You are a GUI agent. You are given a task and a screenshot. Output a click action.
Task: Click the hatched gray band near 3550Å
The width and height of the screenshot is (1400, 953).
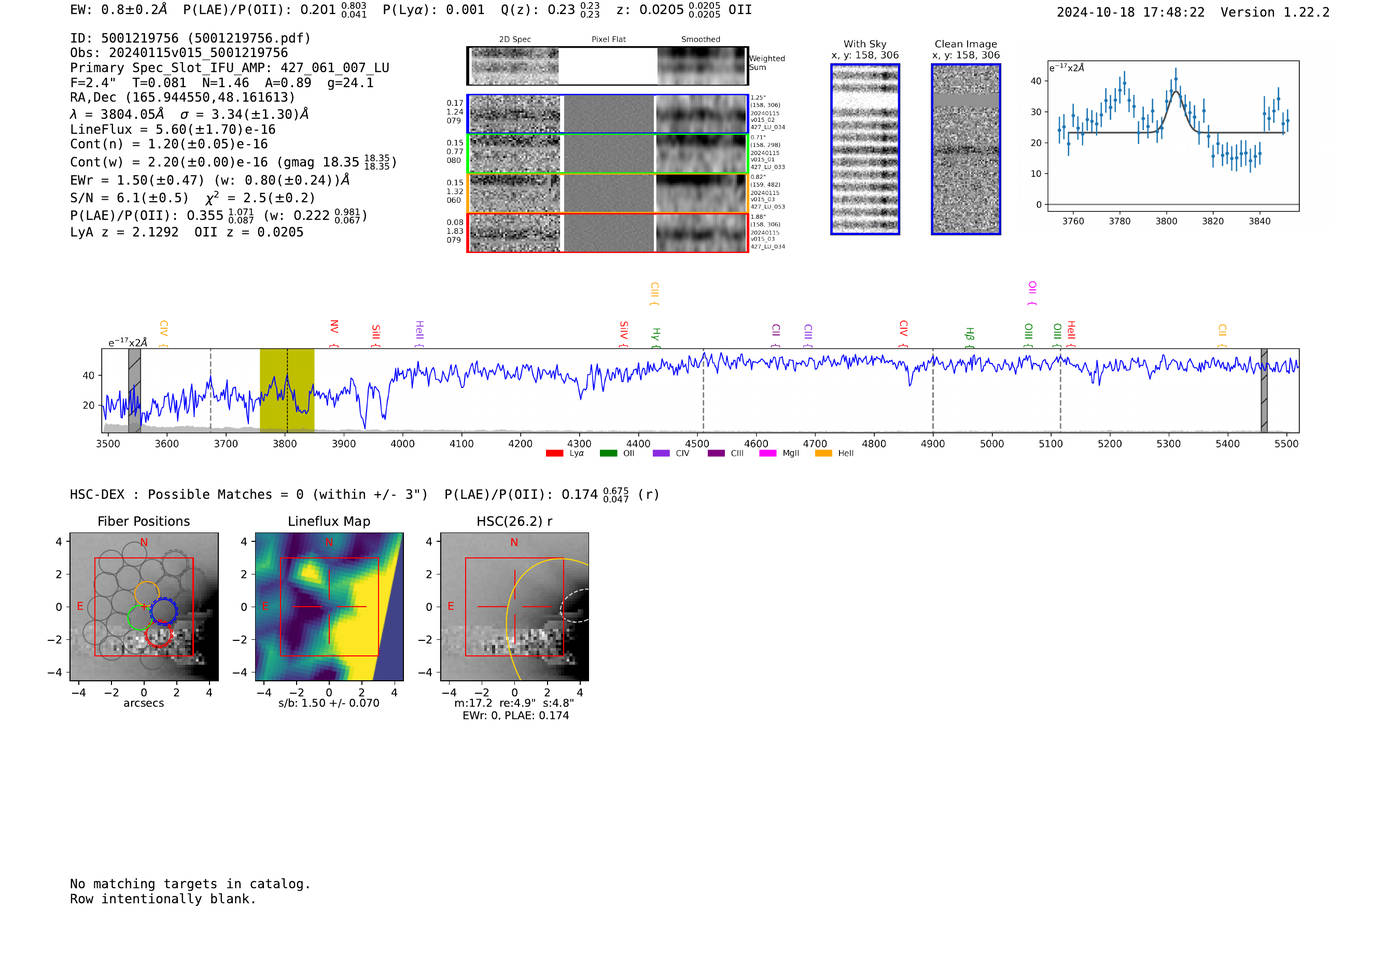click(134, 390)
